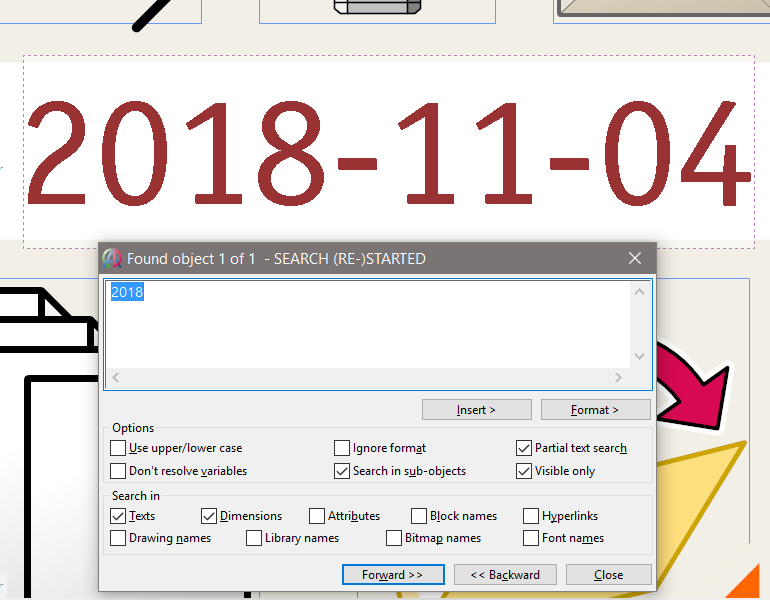Image resolution: width=770 pixels, height=600 pixels.
Task: Click the Close button
Action: (x=608, y=574)
